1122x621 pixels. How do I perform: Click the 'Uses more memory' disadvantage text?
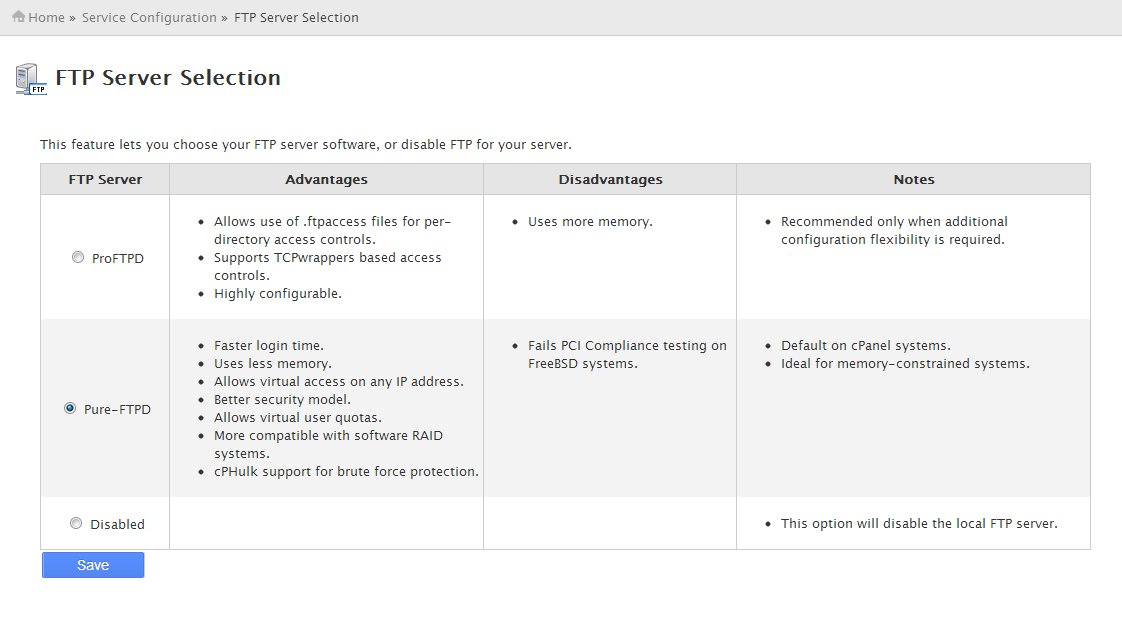pyautogui.click(x=590, y=222)
